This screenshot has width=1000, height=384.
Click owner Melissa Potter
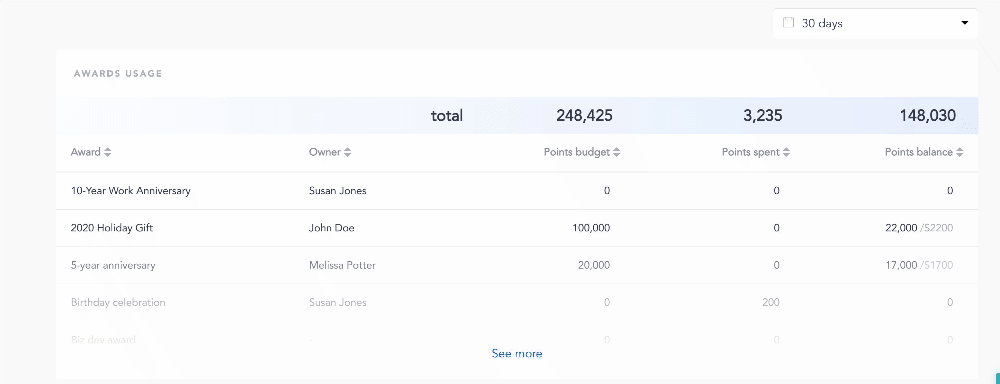point(342,265)
